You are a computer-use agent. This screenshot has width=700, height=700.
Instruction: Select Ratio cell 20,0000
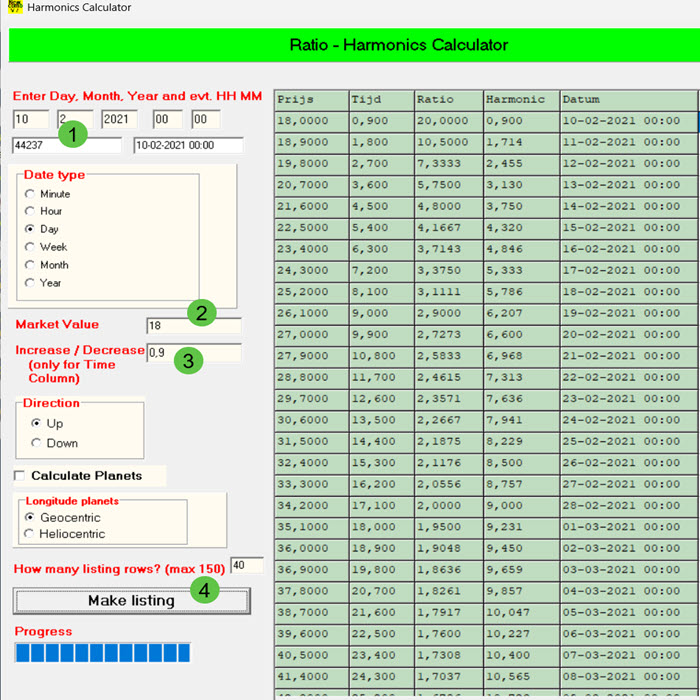pyautogui.click(x=449, y=121)
